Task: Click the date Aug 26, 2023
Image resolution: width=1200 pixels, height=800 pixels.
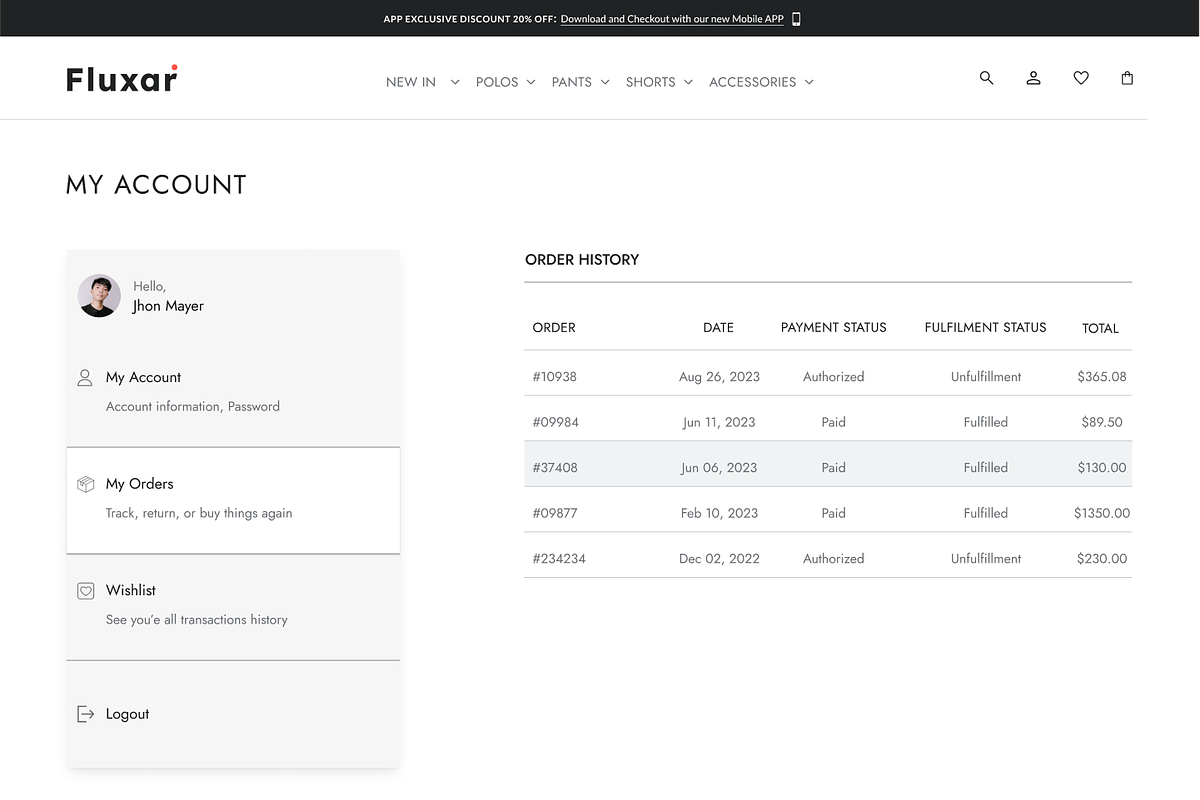Action: click(719, 377)
